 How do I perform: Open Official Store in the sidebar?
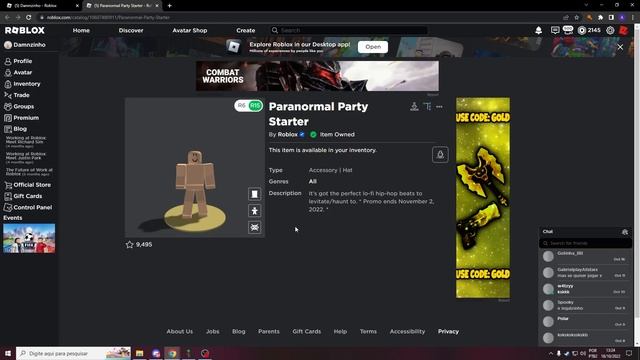(x=27, y=184)
